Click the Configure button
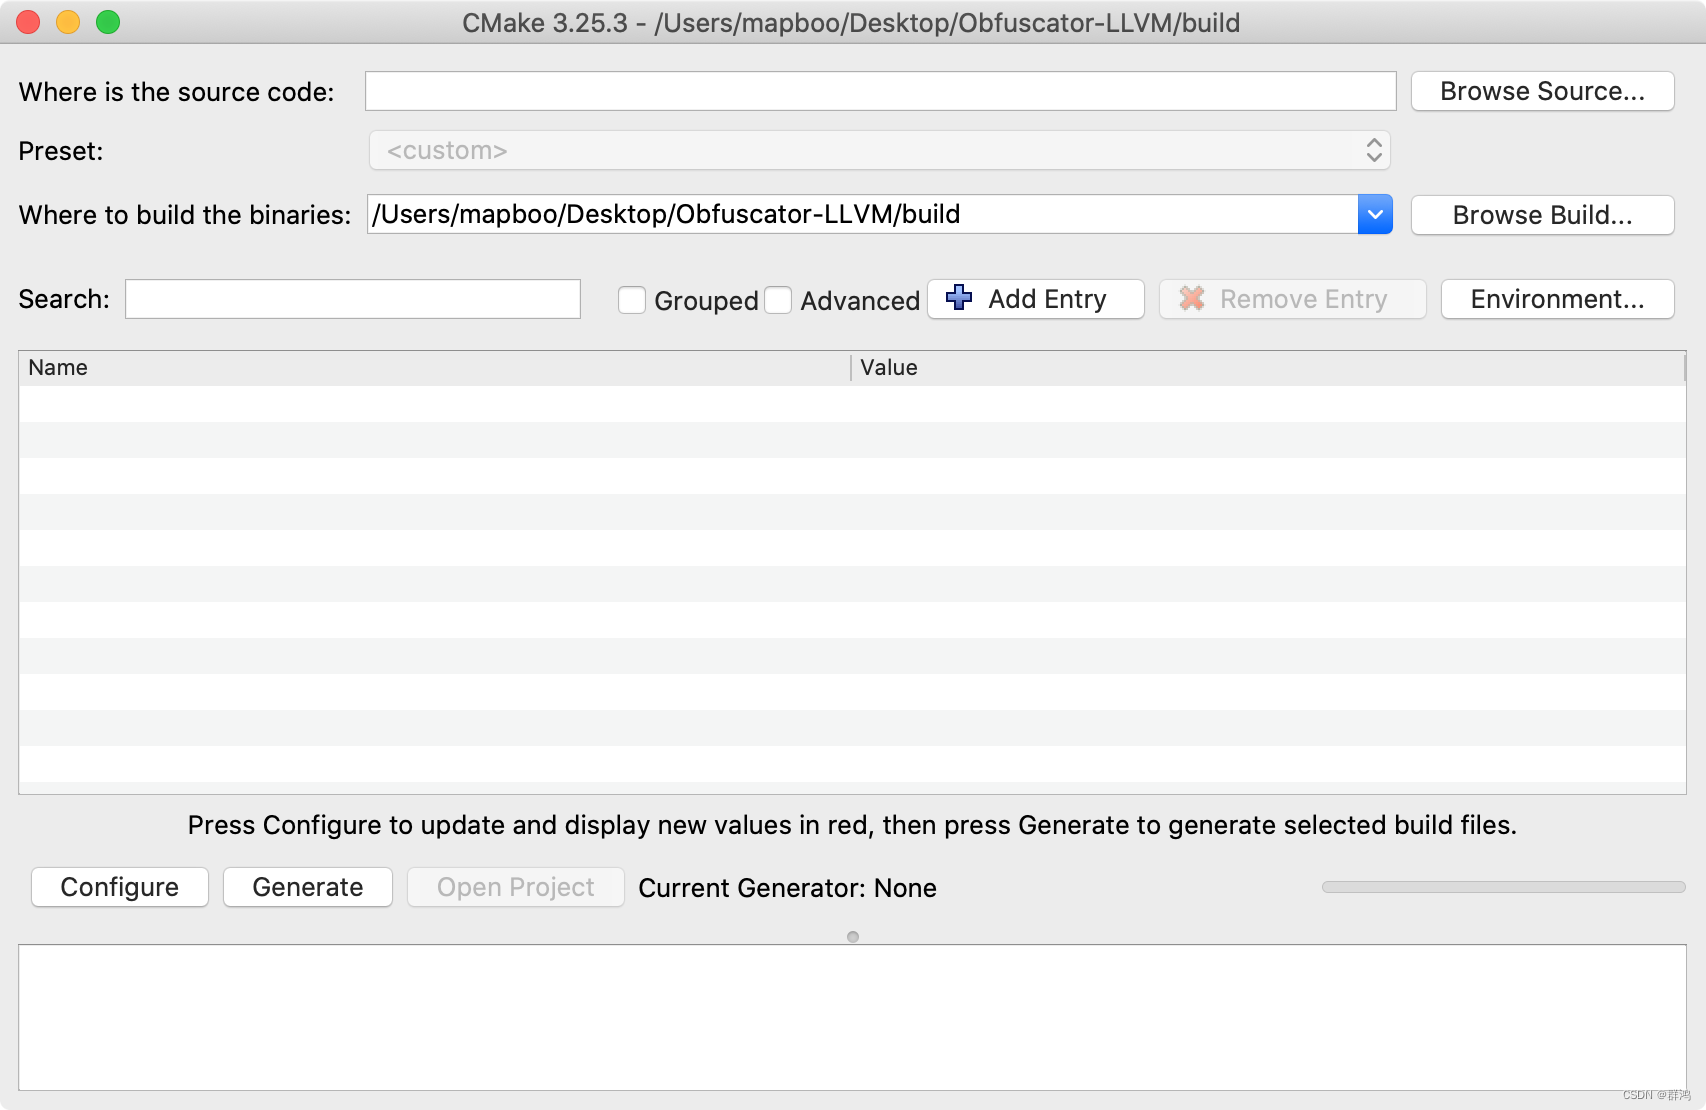The width and height of the screenshot is (1706, 1110). coord(120,887)
